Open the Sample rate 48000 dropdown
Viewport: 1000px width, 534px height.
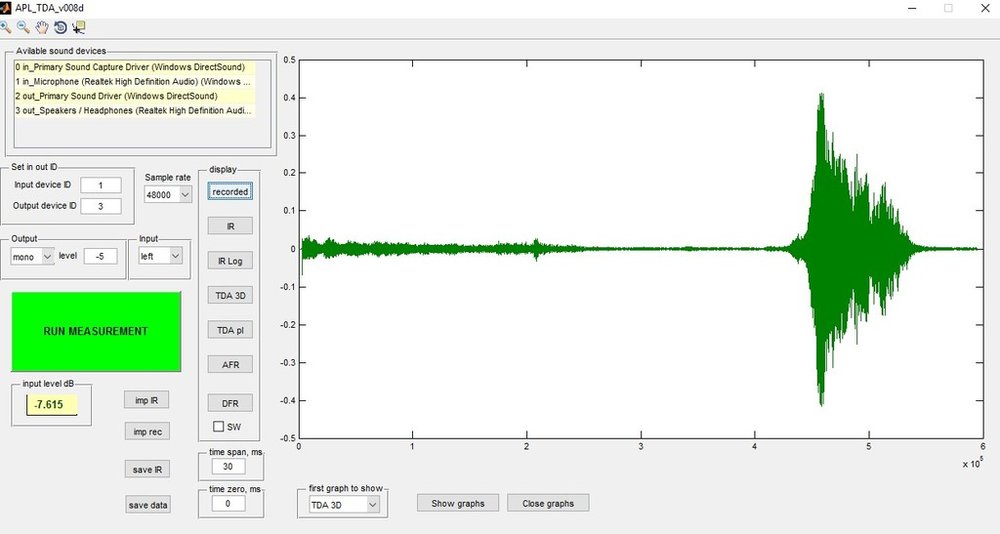[168, 195]
